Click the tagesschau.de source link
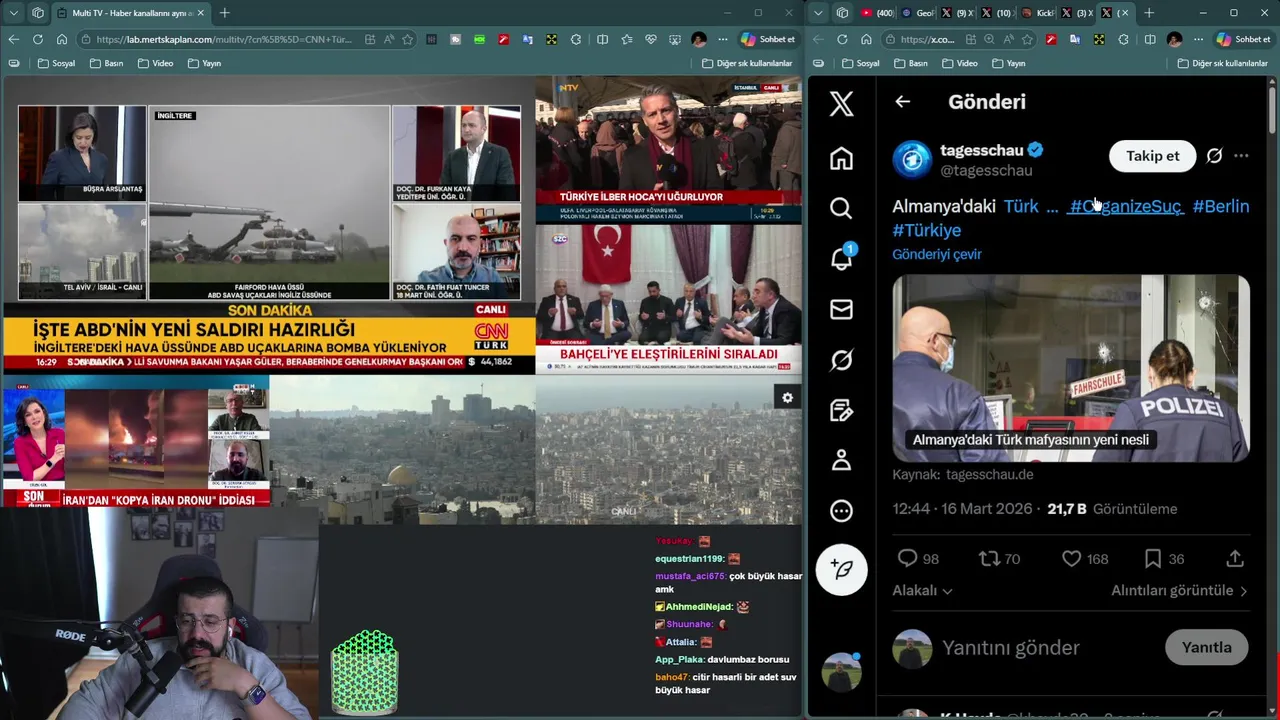Viewport: 1280px width, 720px height. 989,475
